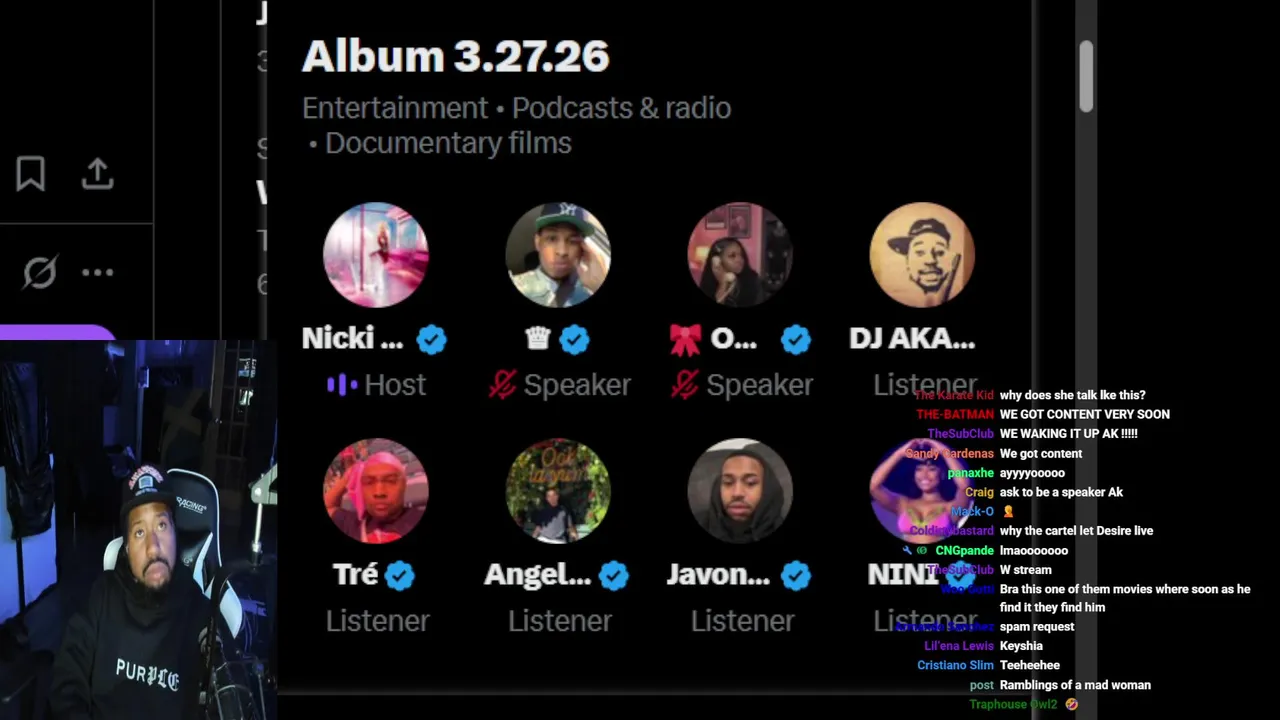This screenshot has width=1280, height=720.
Task: Click the bookmark icon
Action: [x=30, y=174]
